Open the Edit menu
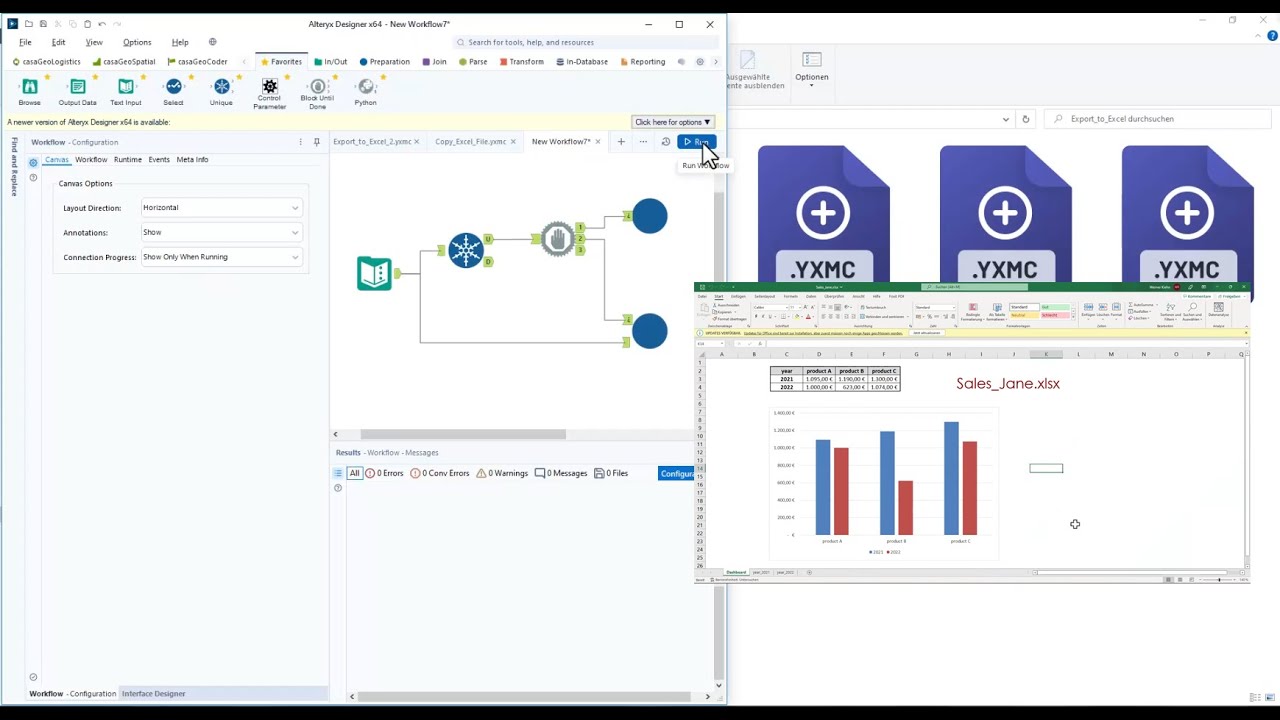Image resolution: width=1280 pixels, height=720 pixels. click(58, 42)
